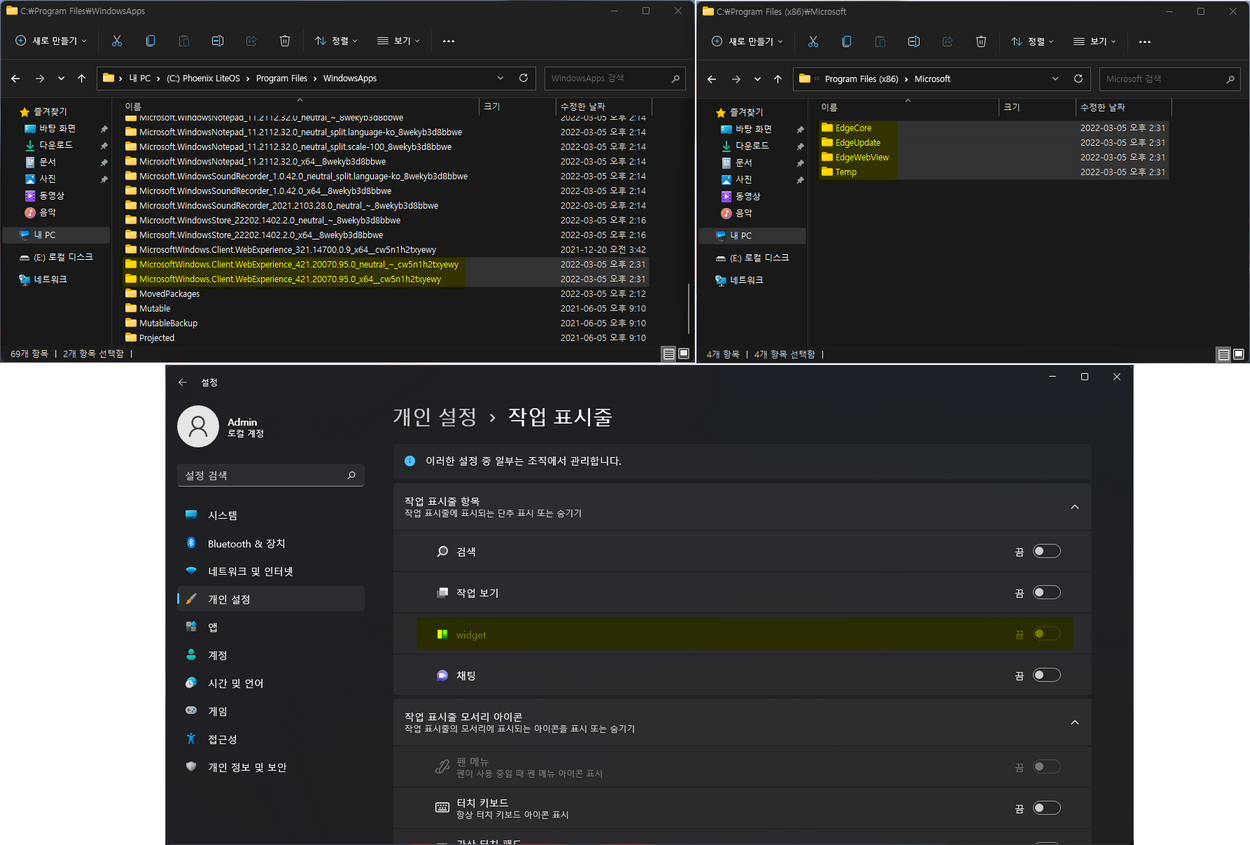Open 접근성 in Settings sidebar
Screen dimensions: 1250x845
(x=270, y=739)
